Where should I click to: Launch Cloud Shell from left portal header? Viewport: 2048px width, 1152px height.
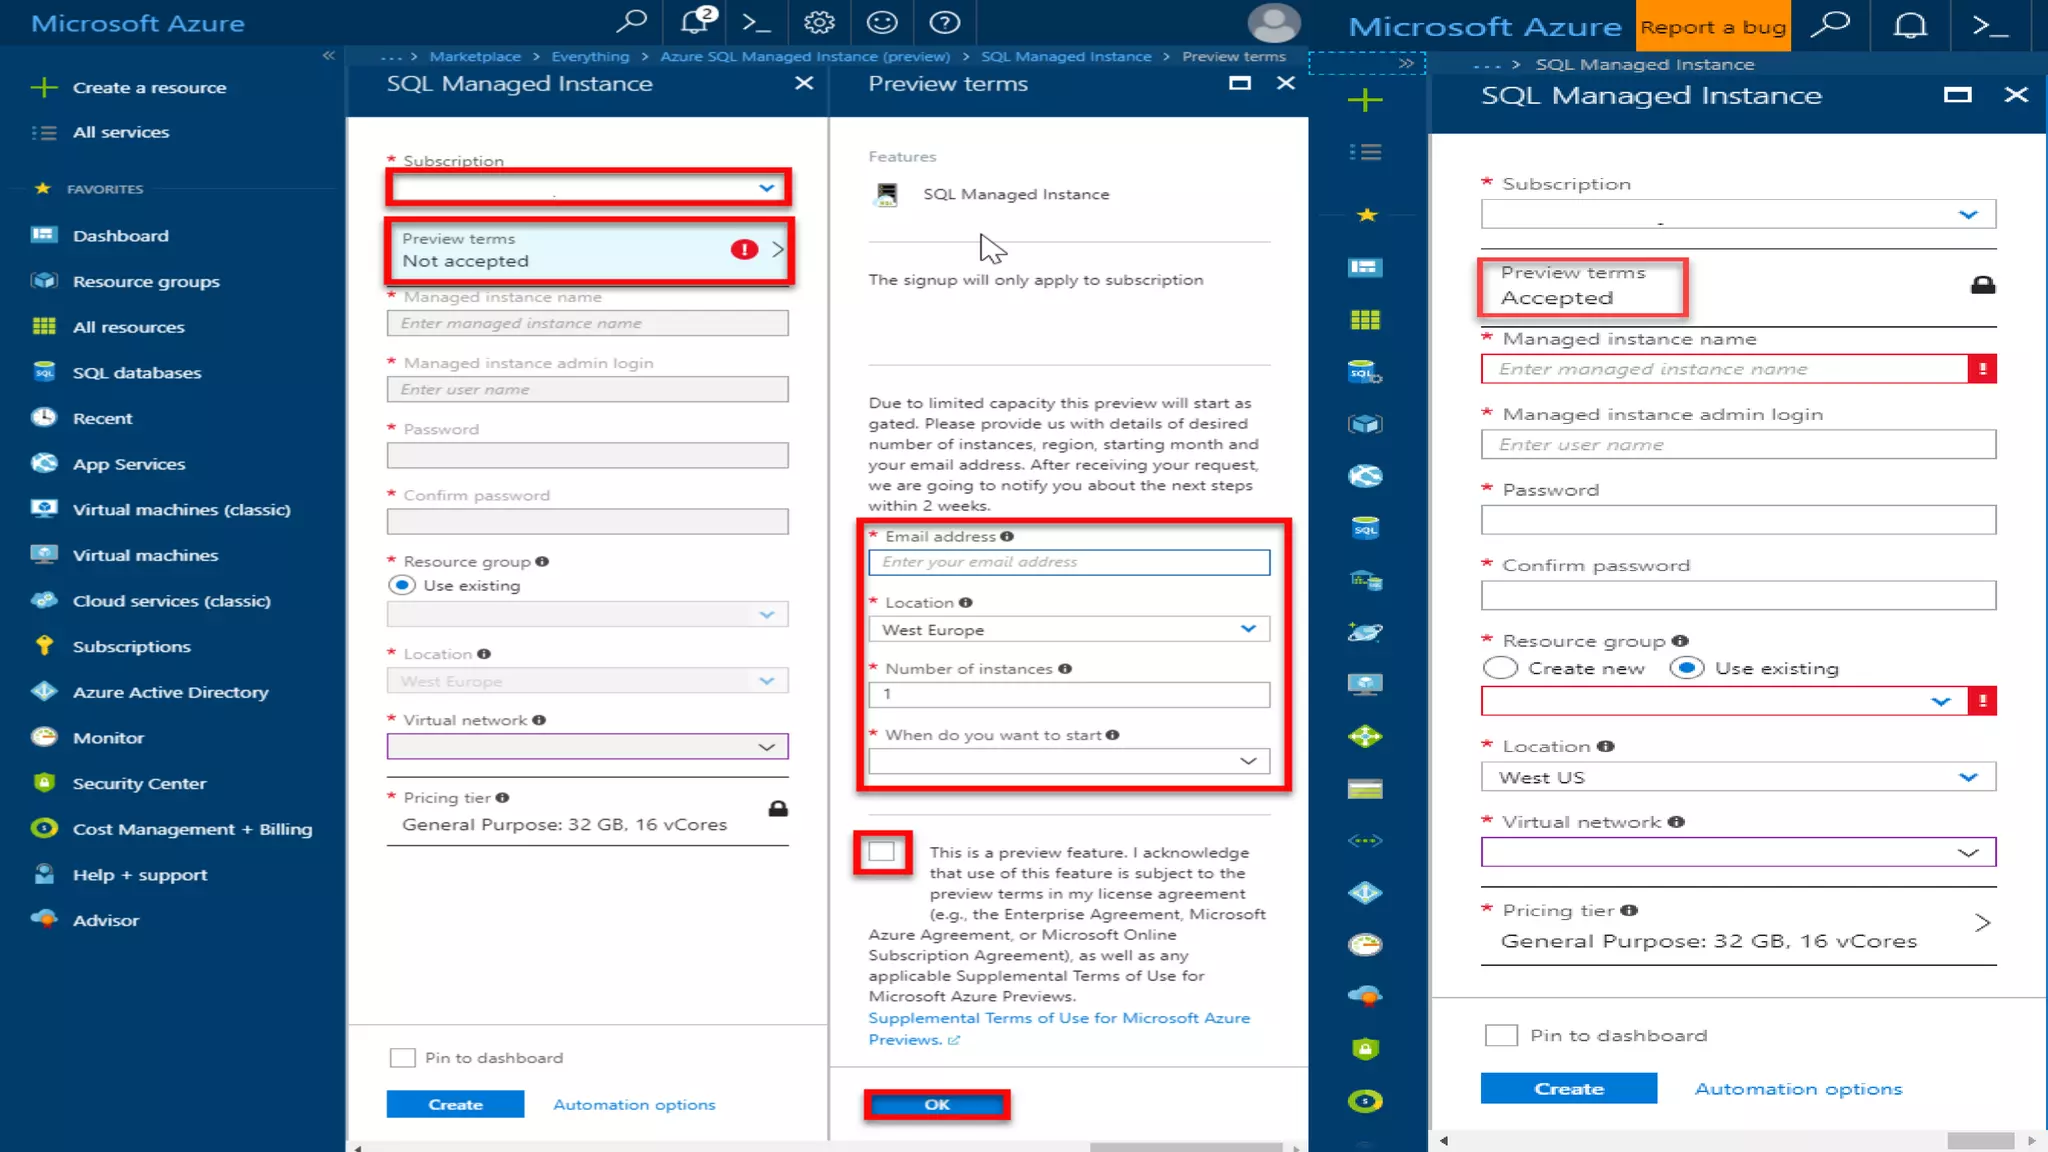coord(756,22)
